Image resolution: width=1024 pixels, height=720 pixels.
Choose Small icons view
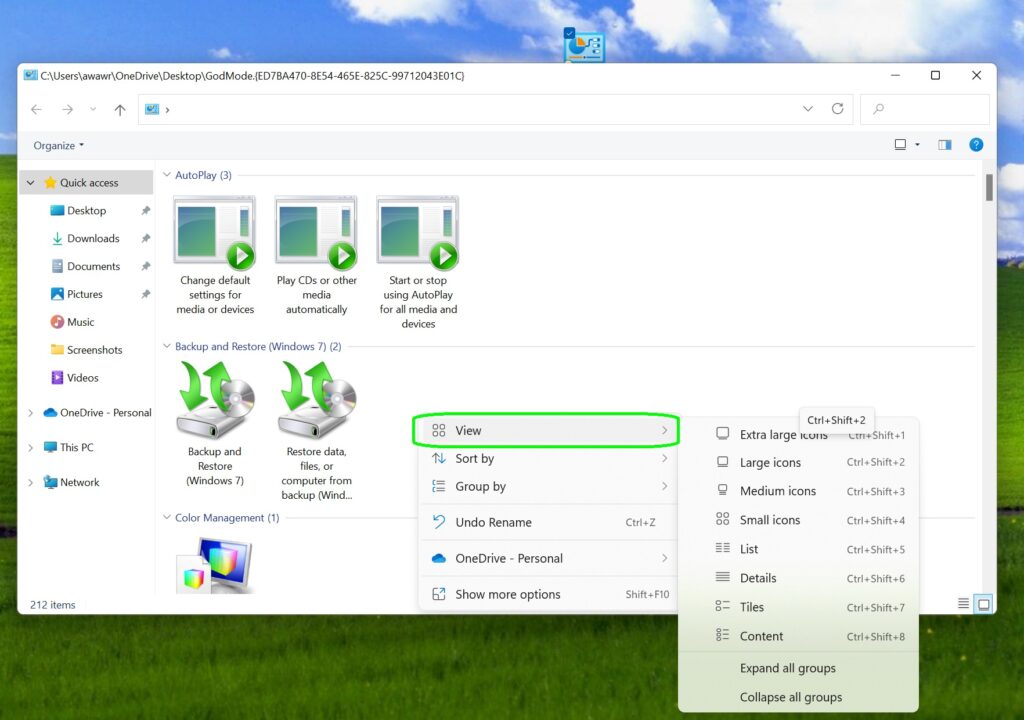[x=798, y=520]
